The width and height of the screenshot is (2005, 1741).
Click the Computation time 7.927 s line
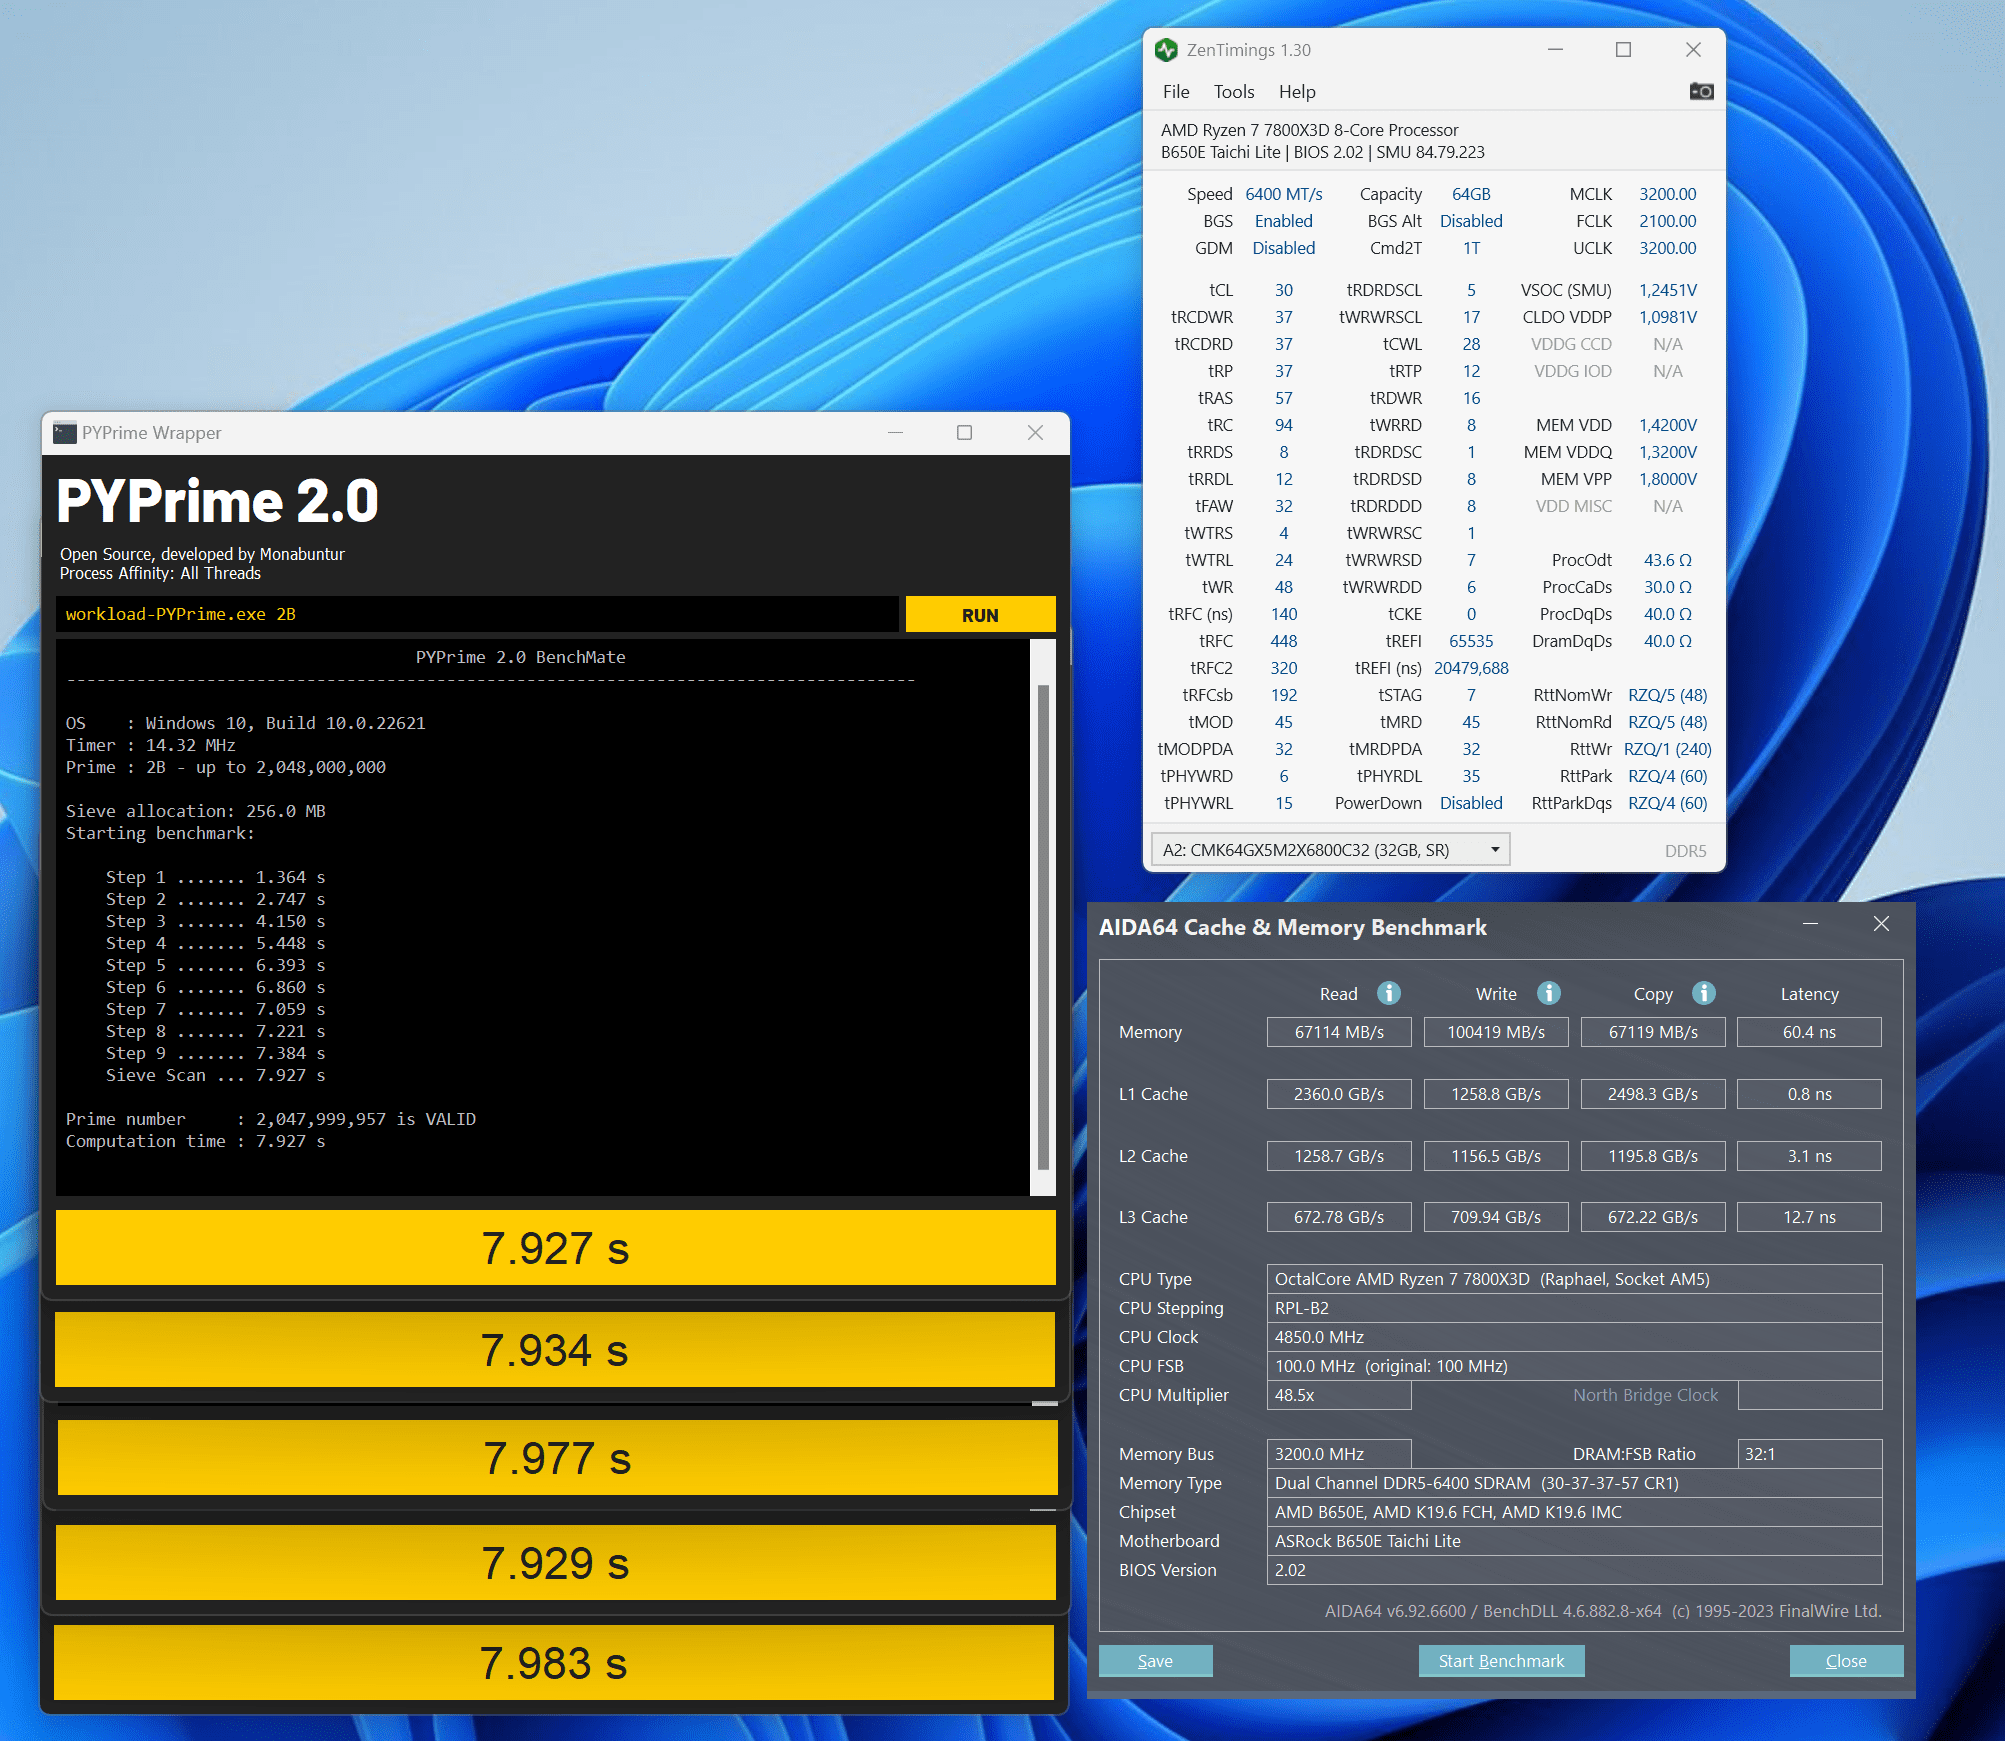(196, 1141)
